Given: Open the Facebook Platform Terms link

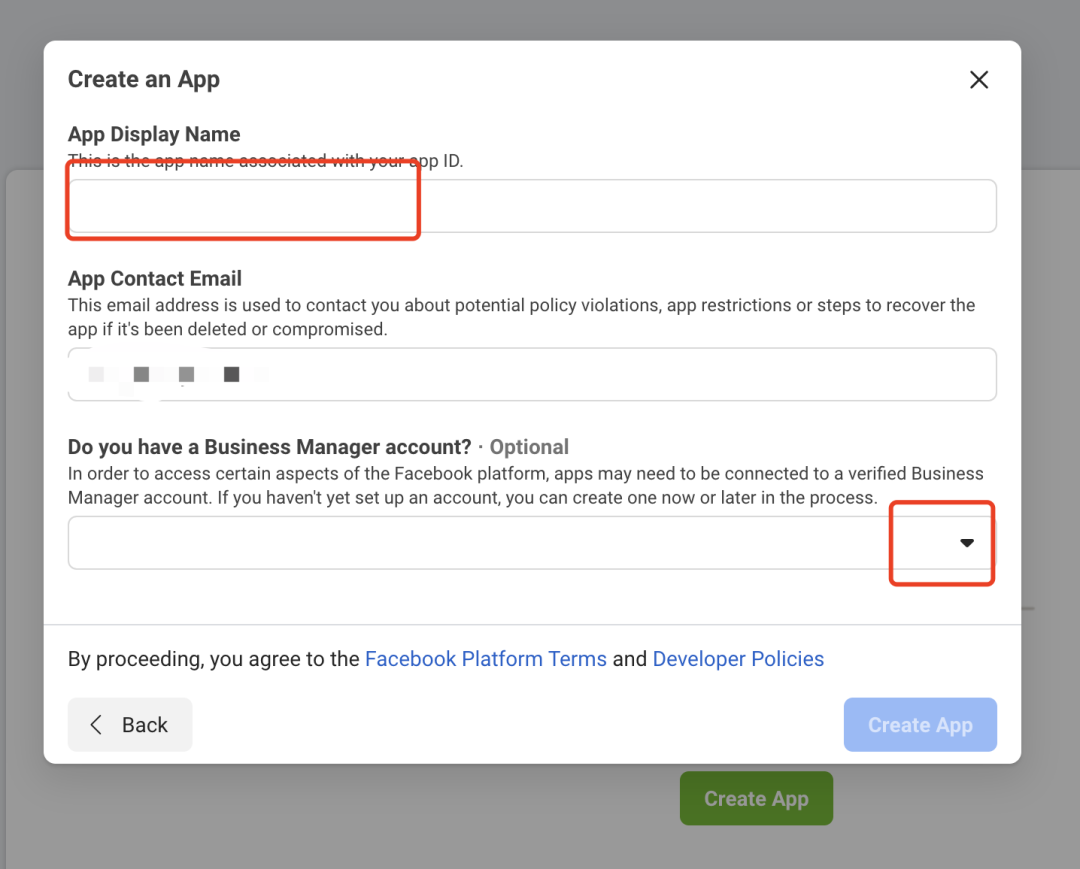Looking at the screenshot, I should pyautogui.click(x=486, y=659).
